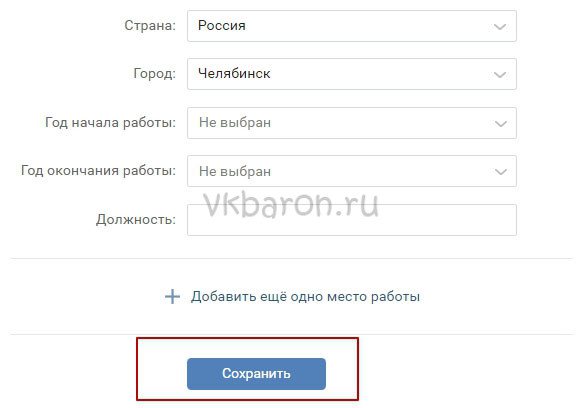583x408 pixels.
Task: Click the vkbaron.ru watermark text
Action: pos(291,204)
